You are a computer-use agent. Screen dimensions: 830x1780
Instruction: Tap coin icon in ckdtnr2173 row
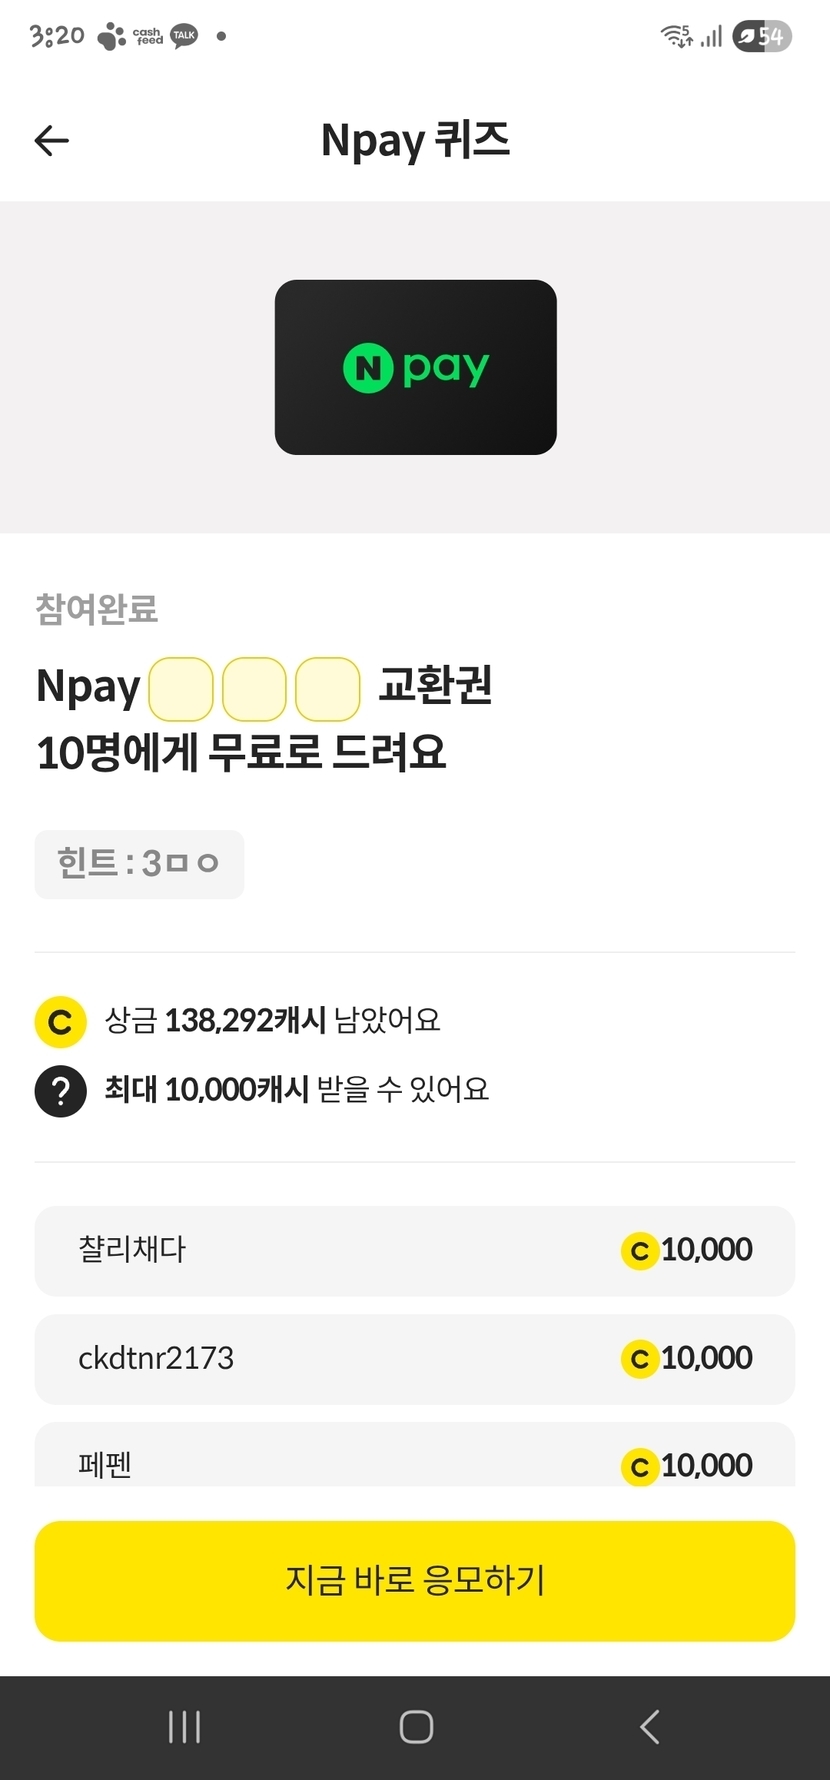coord(640,1359)
